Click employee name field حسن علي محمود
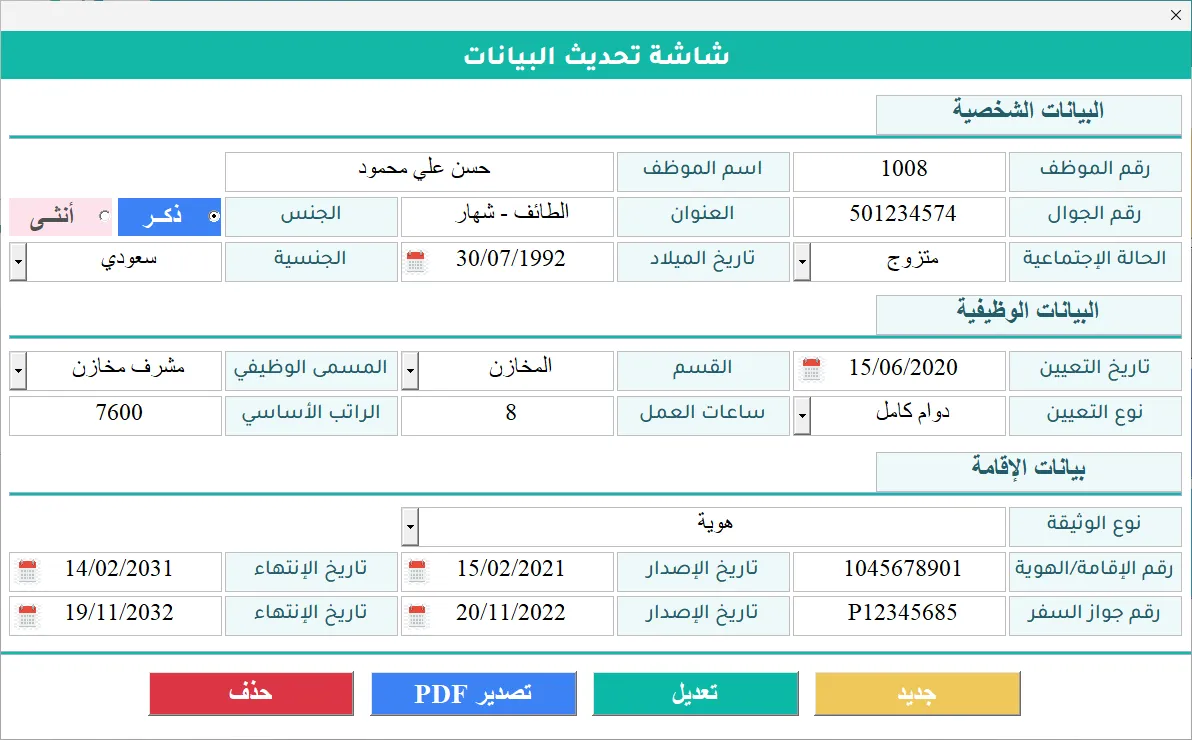1192x740 pixels. [x=419, y=172]
